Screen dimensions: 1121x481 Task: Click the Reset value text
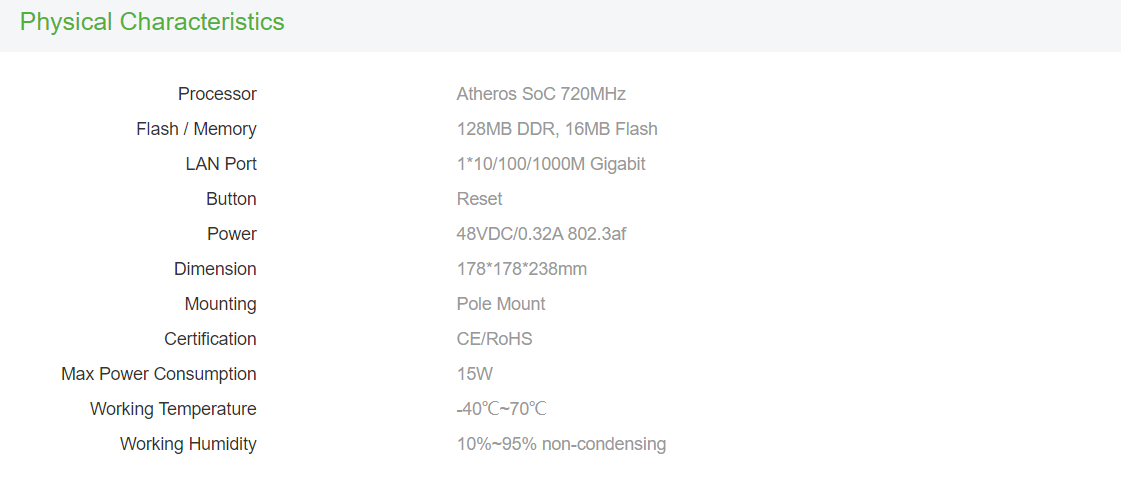click(x=480, y=199)
